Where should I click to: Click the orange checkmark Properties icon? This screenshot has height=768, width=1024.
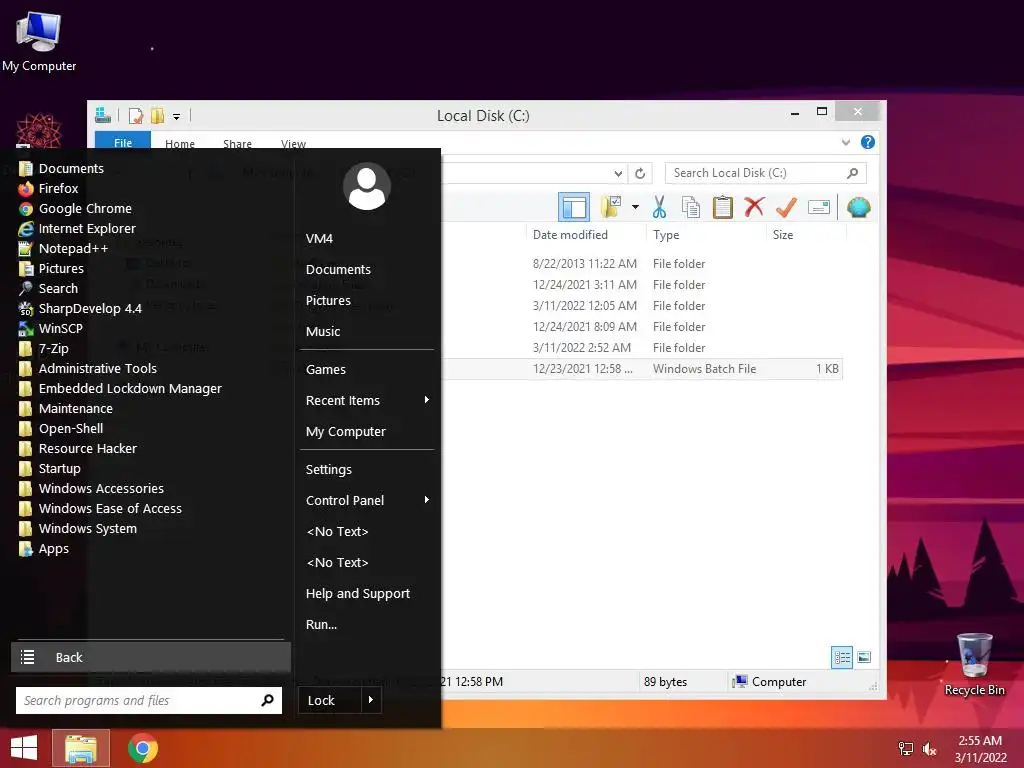[x=786, y=208]
